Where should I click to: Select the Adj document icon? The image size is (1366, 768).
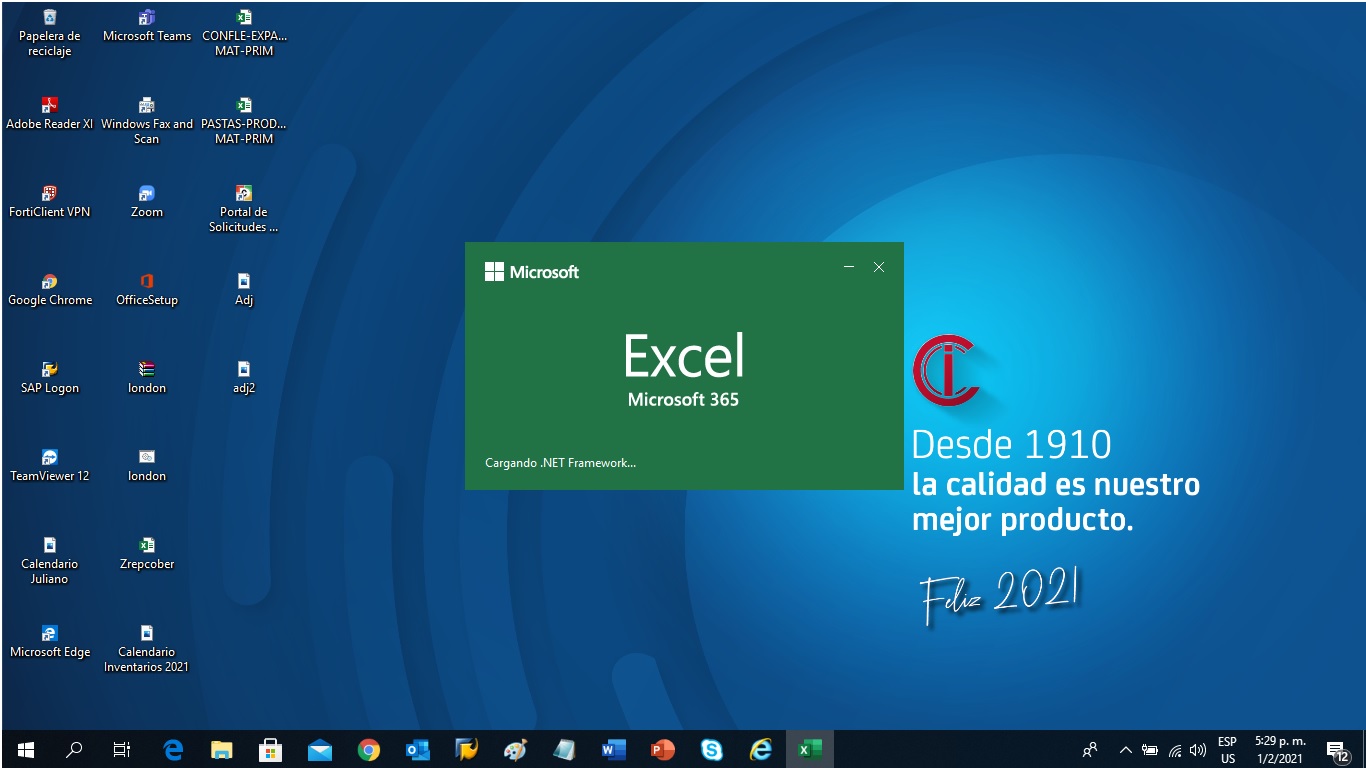pyautogui.click(x=244, y=290)
